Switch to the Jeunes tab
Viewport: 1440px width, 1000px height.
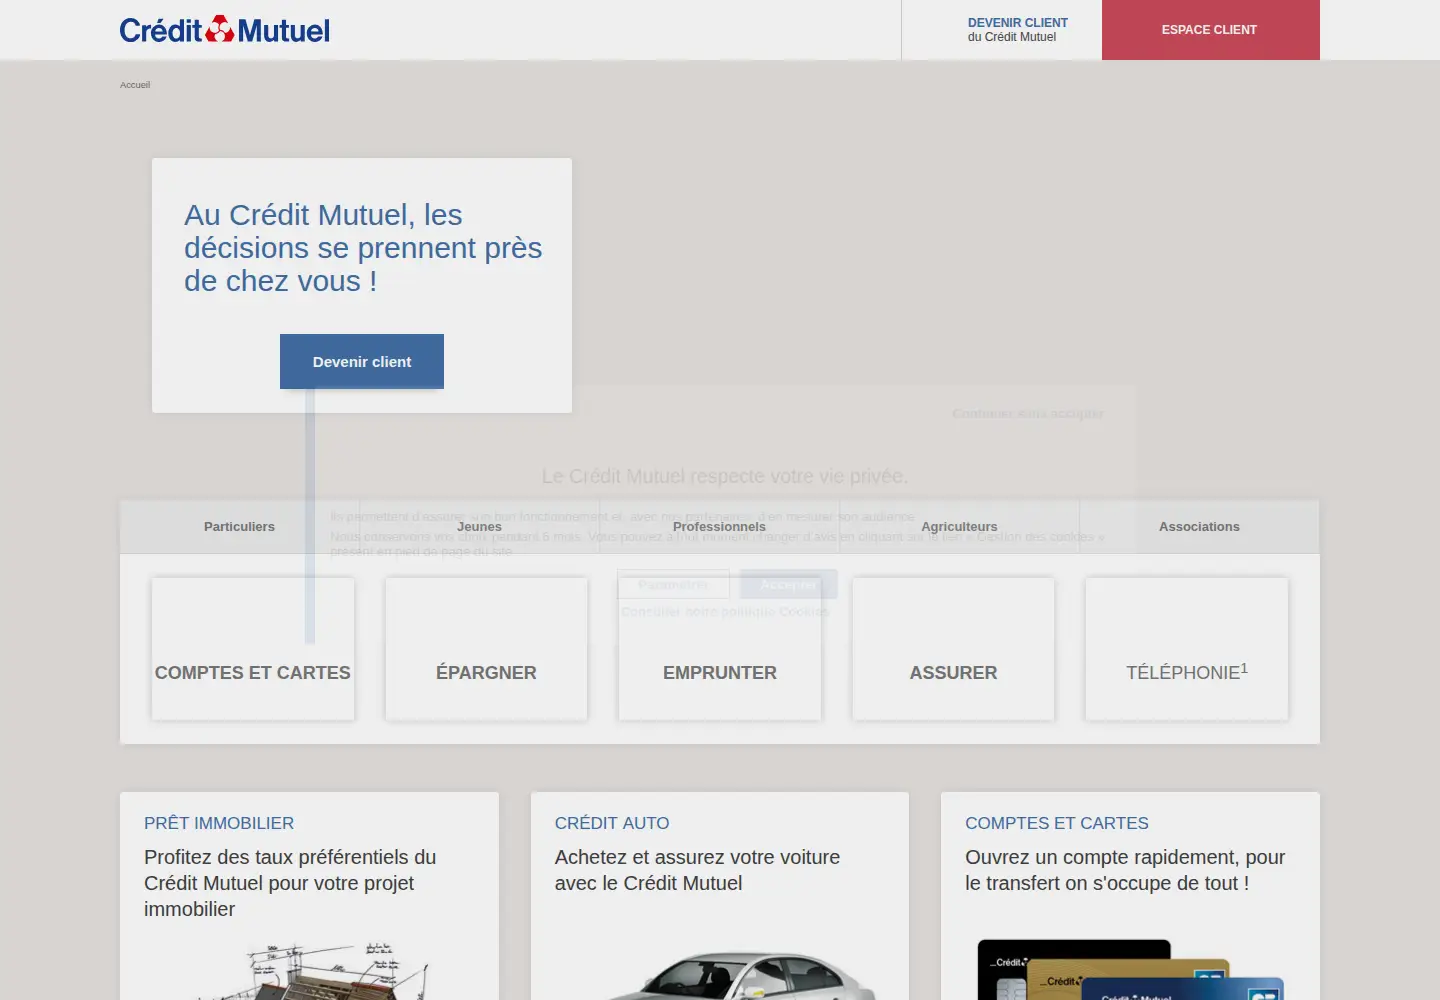(x=479, y=527)
